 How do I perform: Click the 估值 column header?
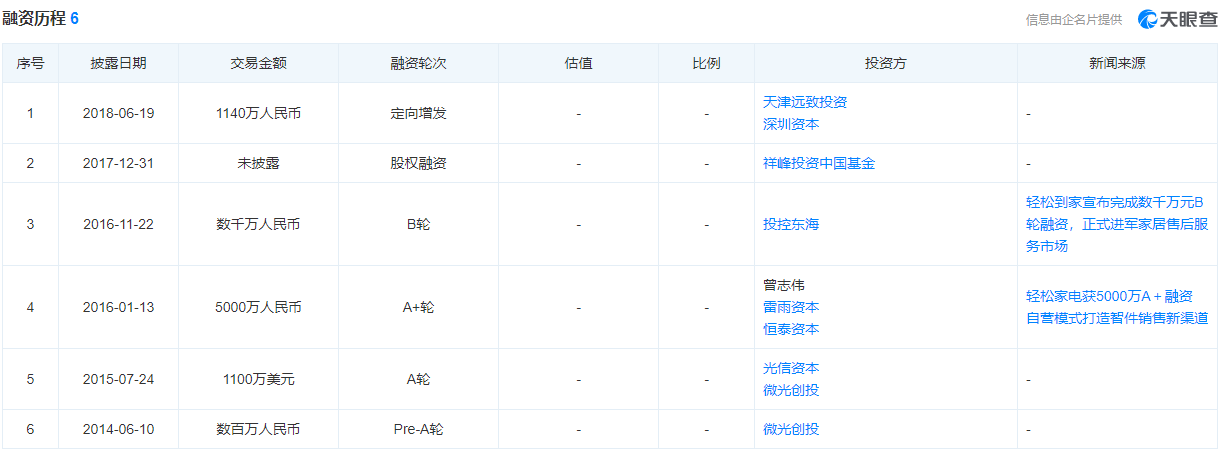[x=578, y=63]
